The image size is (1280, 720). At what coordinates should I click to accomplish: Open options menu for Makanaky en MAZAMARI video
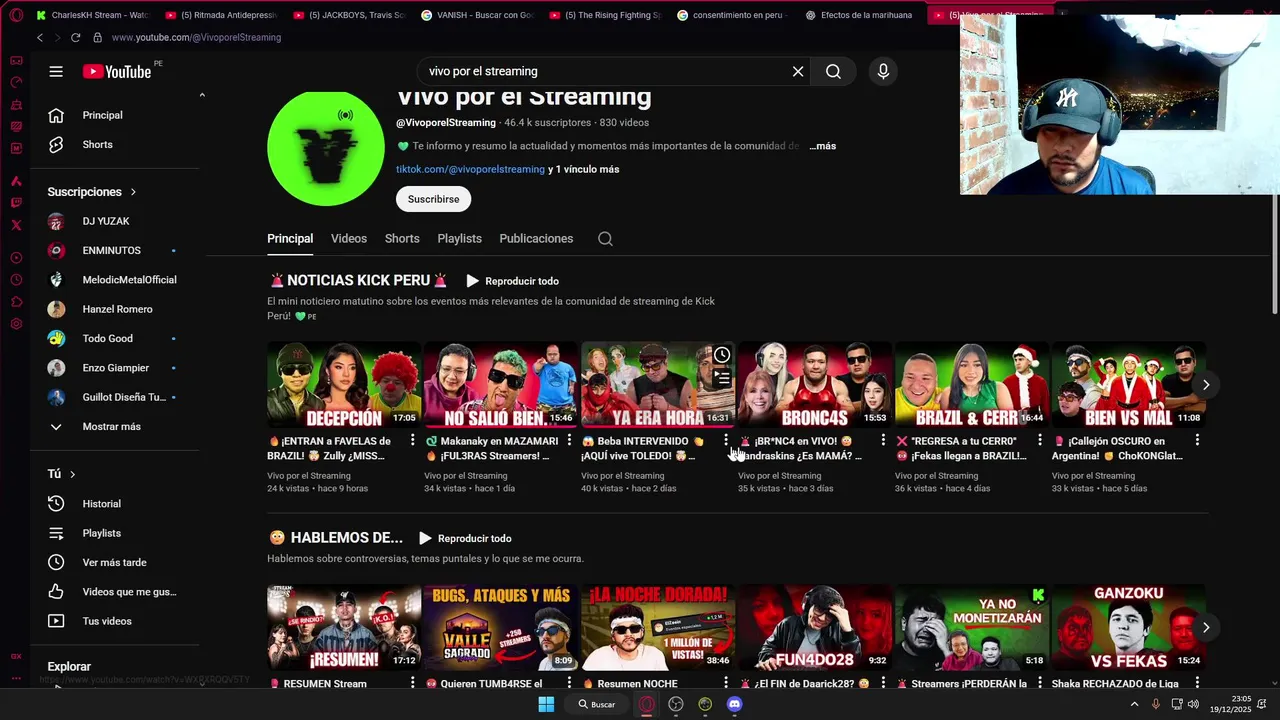point(570,440)
